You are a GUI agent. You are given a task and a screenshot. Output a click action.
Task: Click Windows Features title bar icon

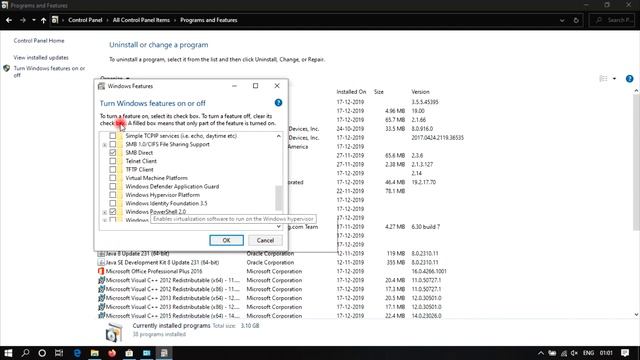click(x=101, y=86)
